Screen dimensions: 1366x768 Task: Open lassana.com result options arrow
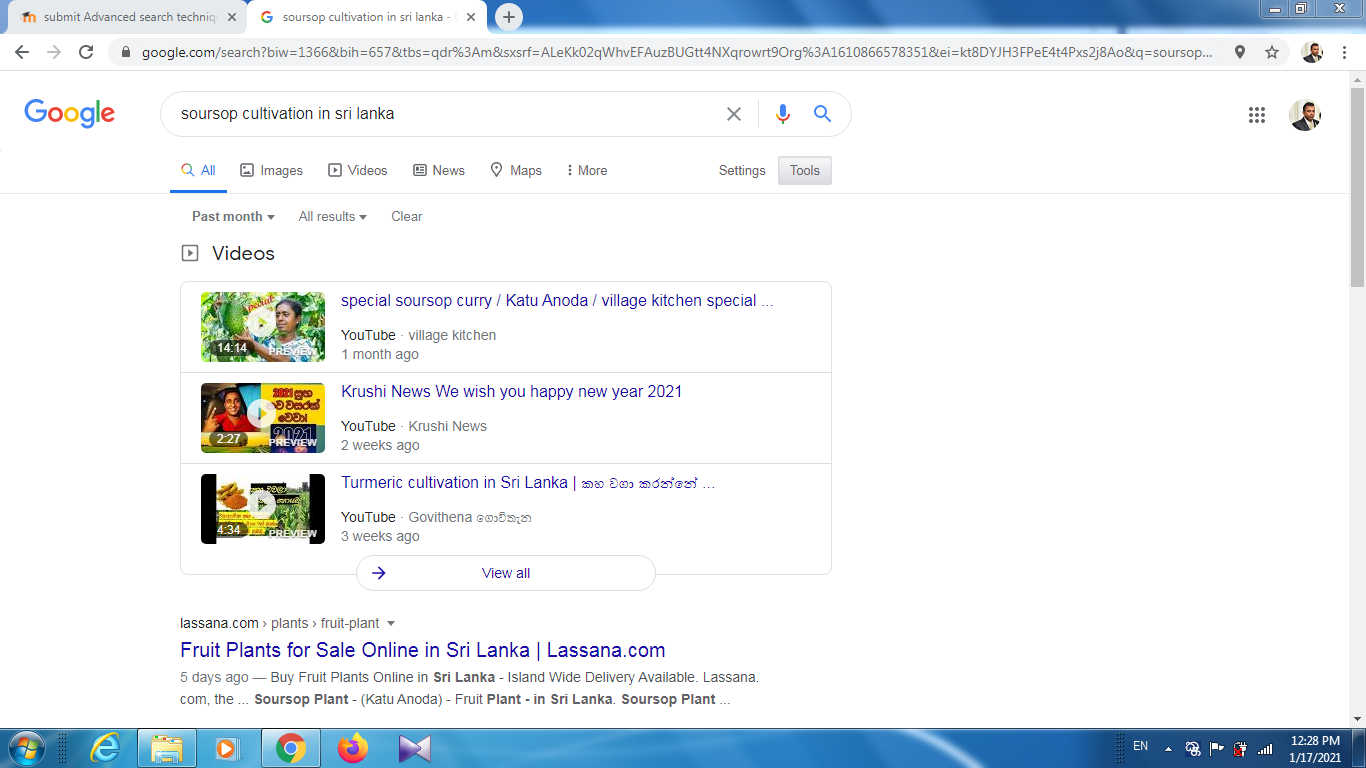pyautogui.click(x=391, y=623)
